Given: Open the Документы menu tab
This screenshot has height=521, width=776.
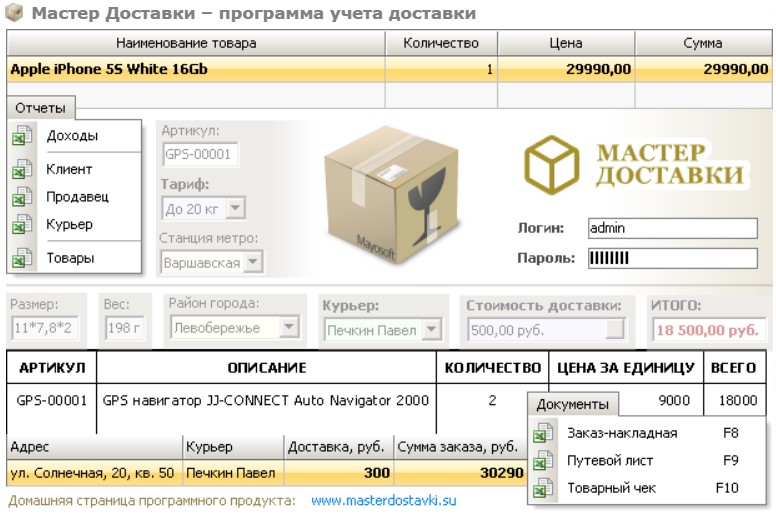Looking at the screenshot, I should (573, 404).
